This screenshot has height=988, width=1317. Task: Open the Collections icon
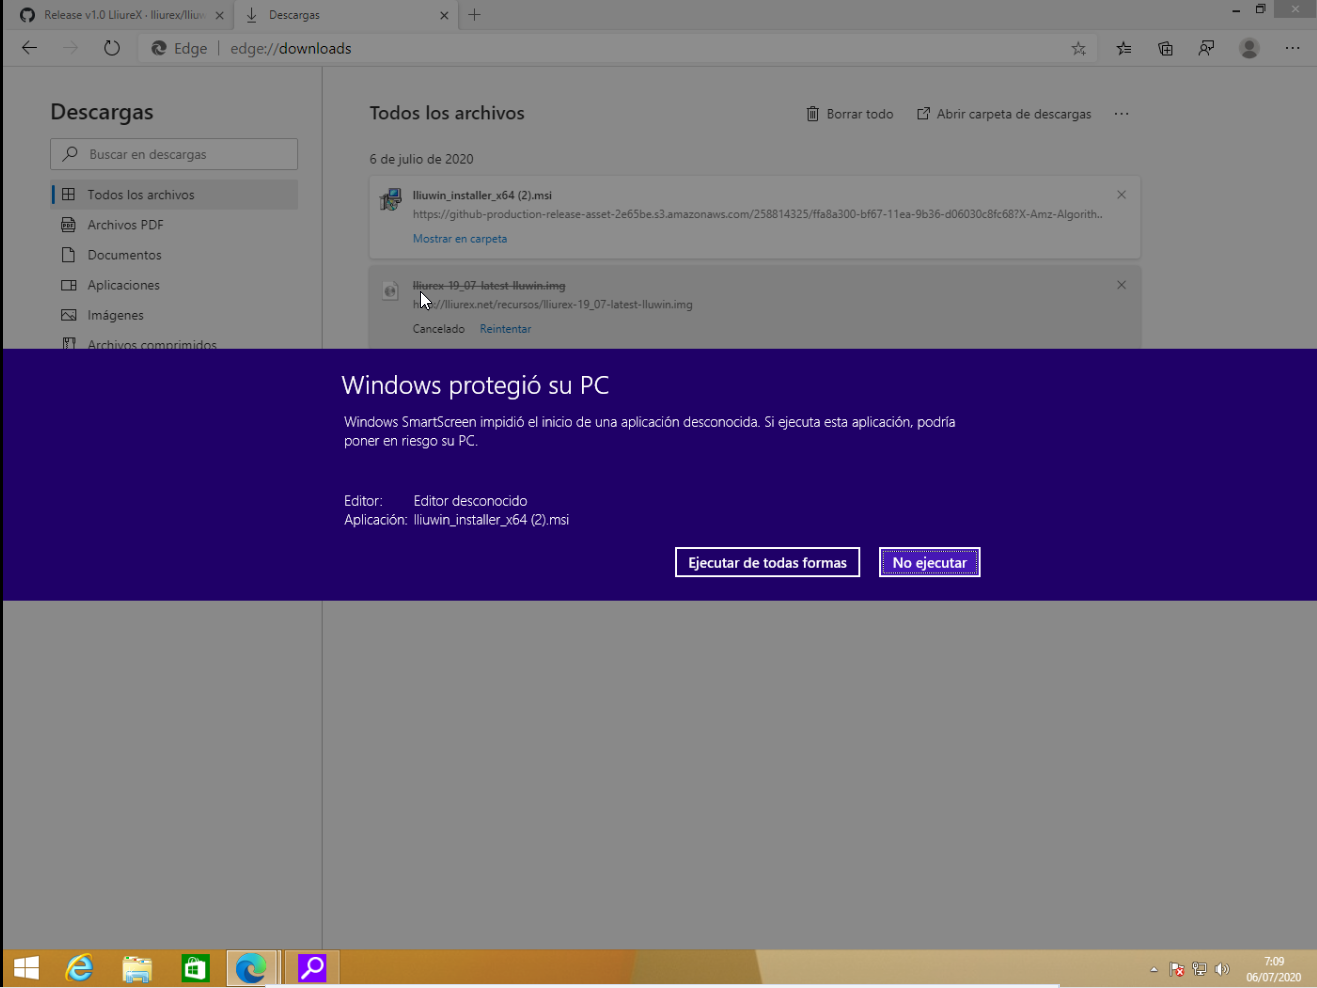pos(1165,48)
